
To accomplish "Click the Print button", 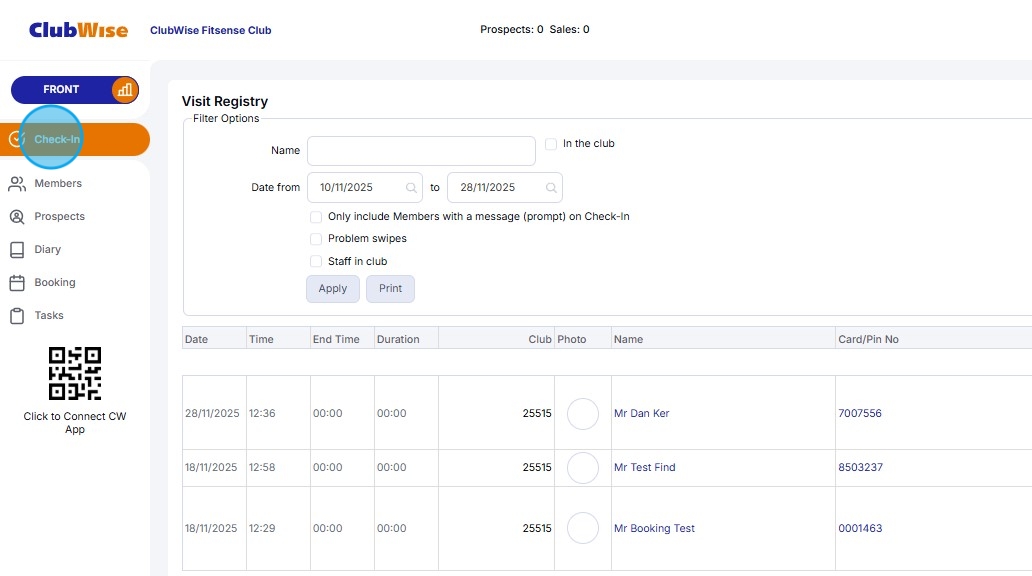I will [x=390, y=288].
